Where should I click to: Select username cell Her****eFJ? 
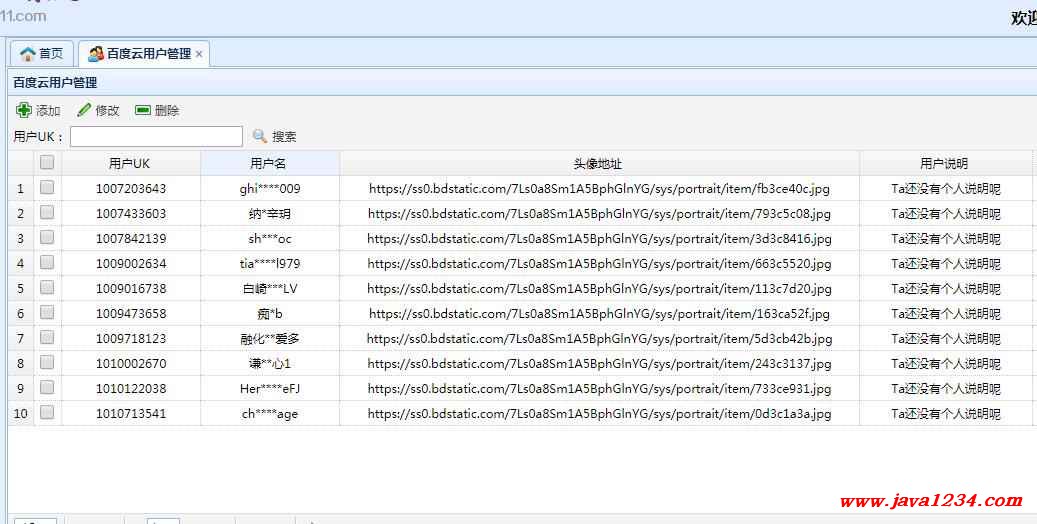(x=270, y=388)
